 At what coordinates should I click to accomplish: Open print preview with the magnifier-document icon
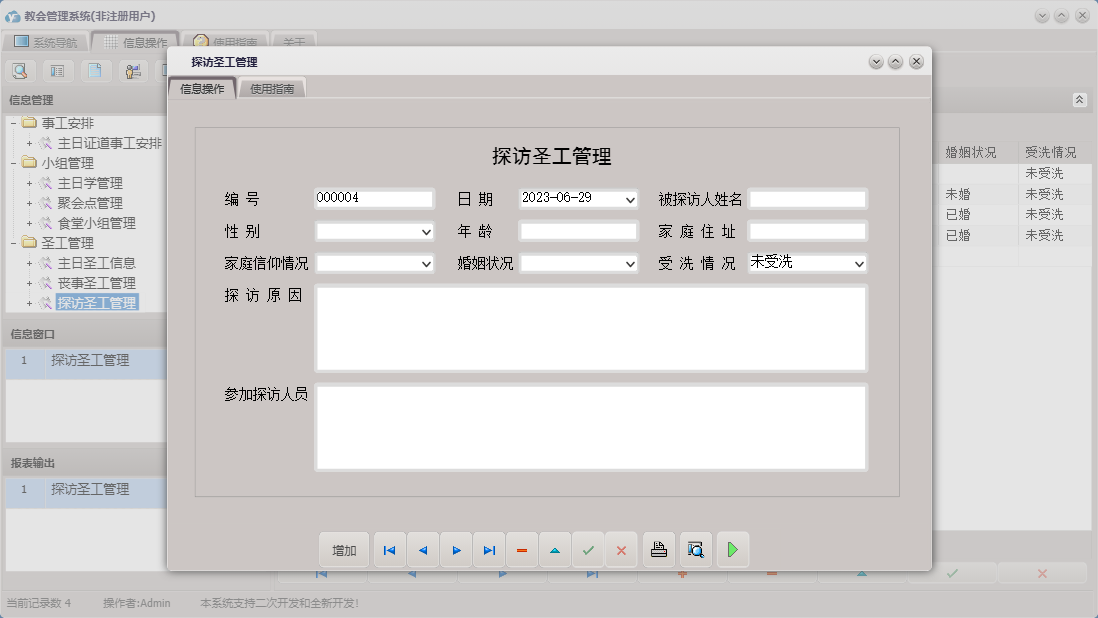(x=694, y=549)
